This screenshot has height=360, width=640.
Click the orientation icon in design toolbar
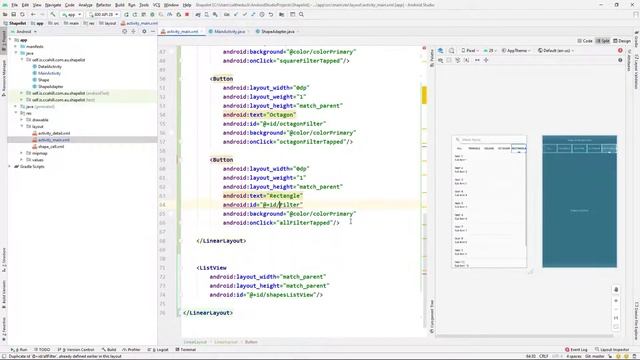[x=452, y=51]
